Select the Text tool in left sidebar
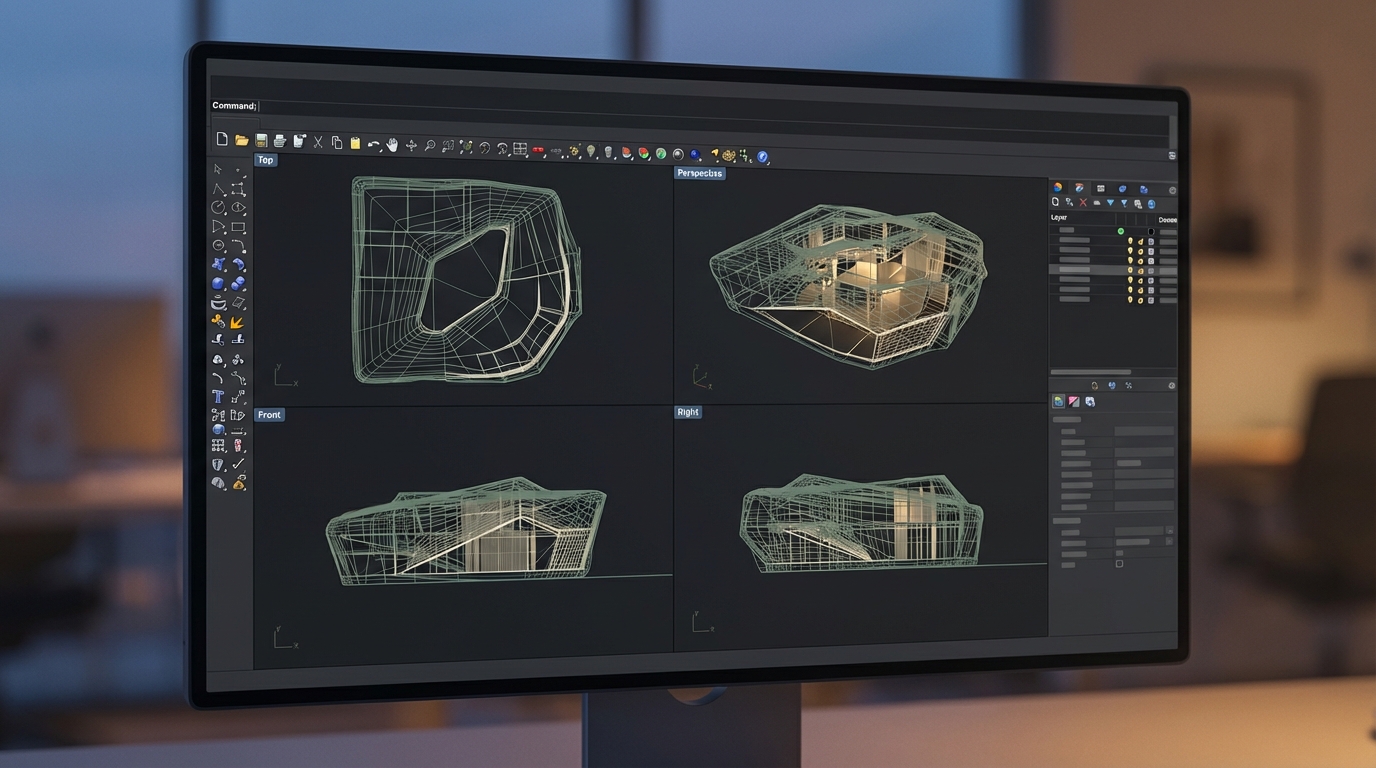 [218, 397]
